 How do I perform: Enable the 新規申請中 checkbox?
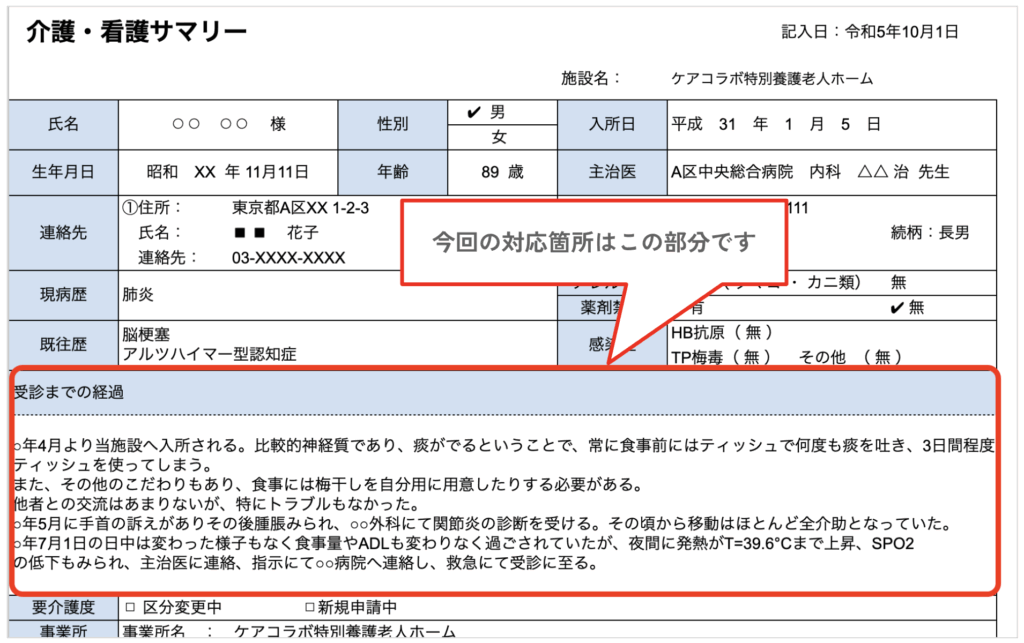pyautogui.click(x=310, y=607)
